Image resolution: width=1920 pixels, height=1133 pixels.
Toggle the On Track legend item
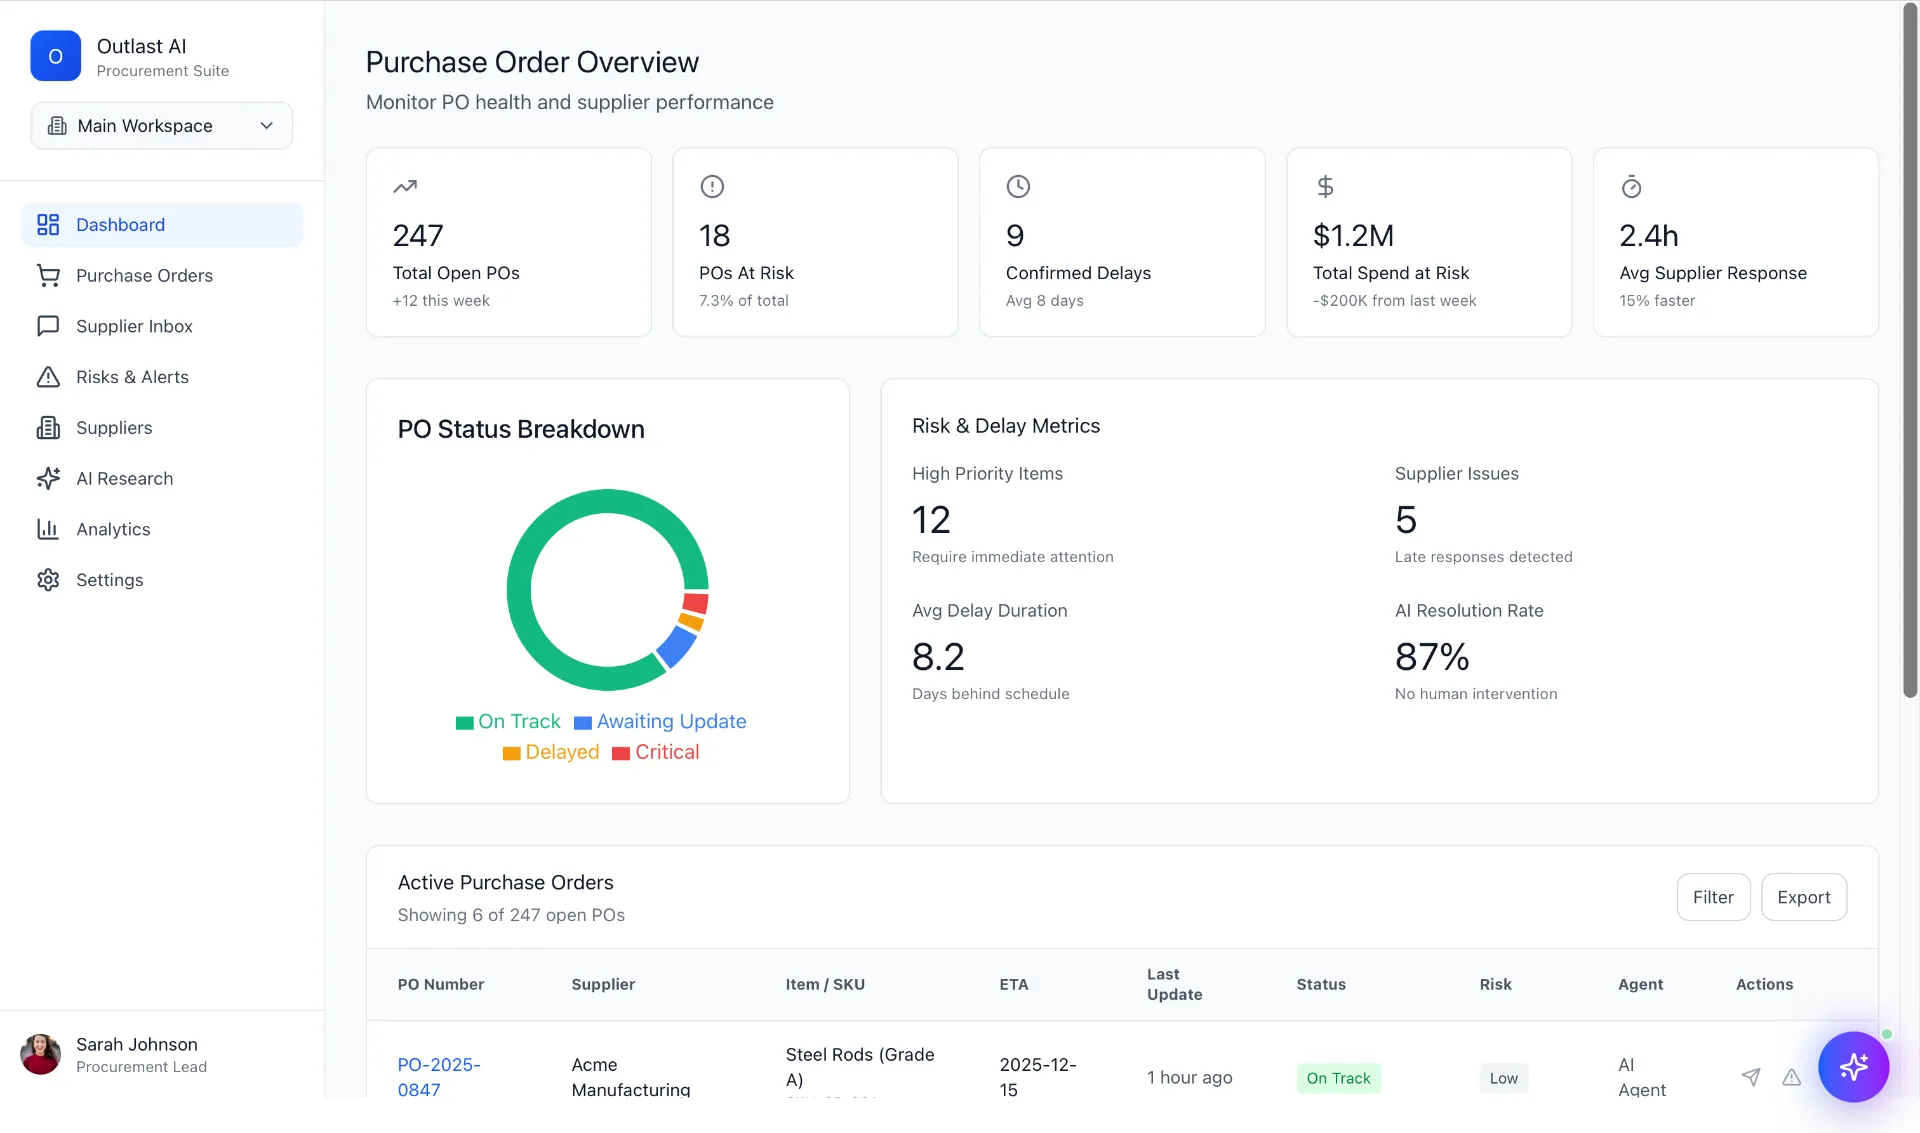508,722
